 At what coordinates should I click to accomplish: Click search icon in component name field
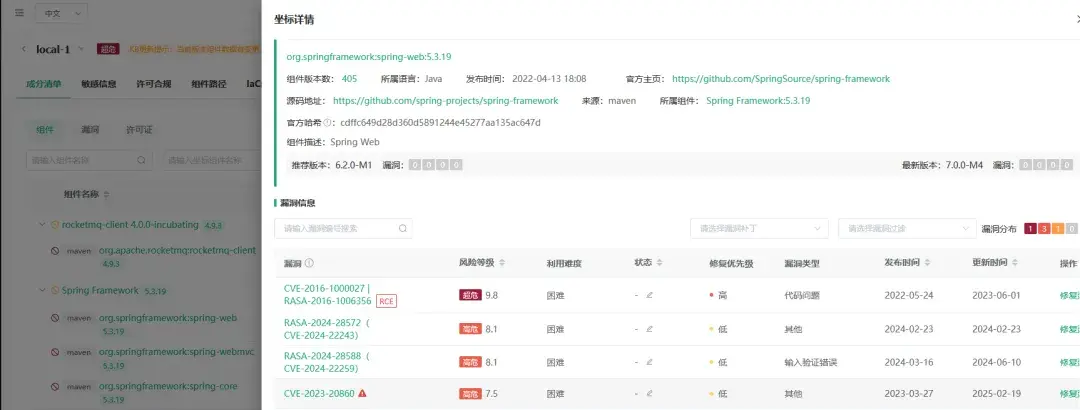click(141, 160)
